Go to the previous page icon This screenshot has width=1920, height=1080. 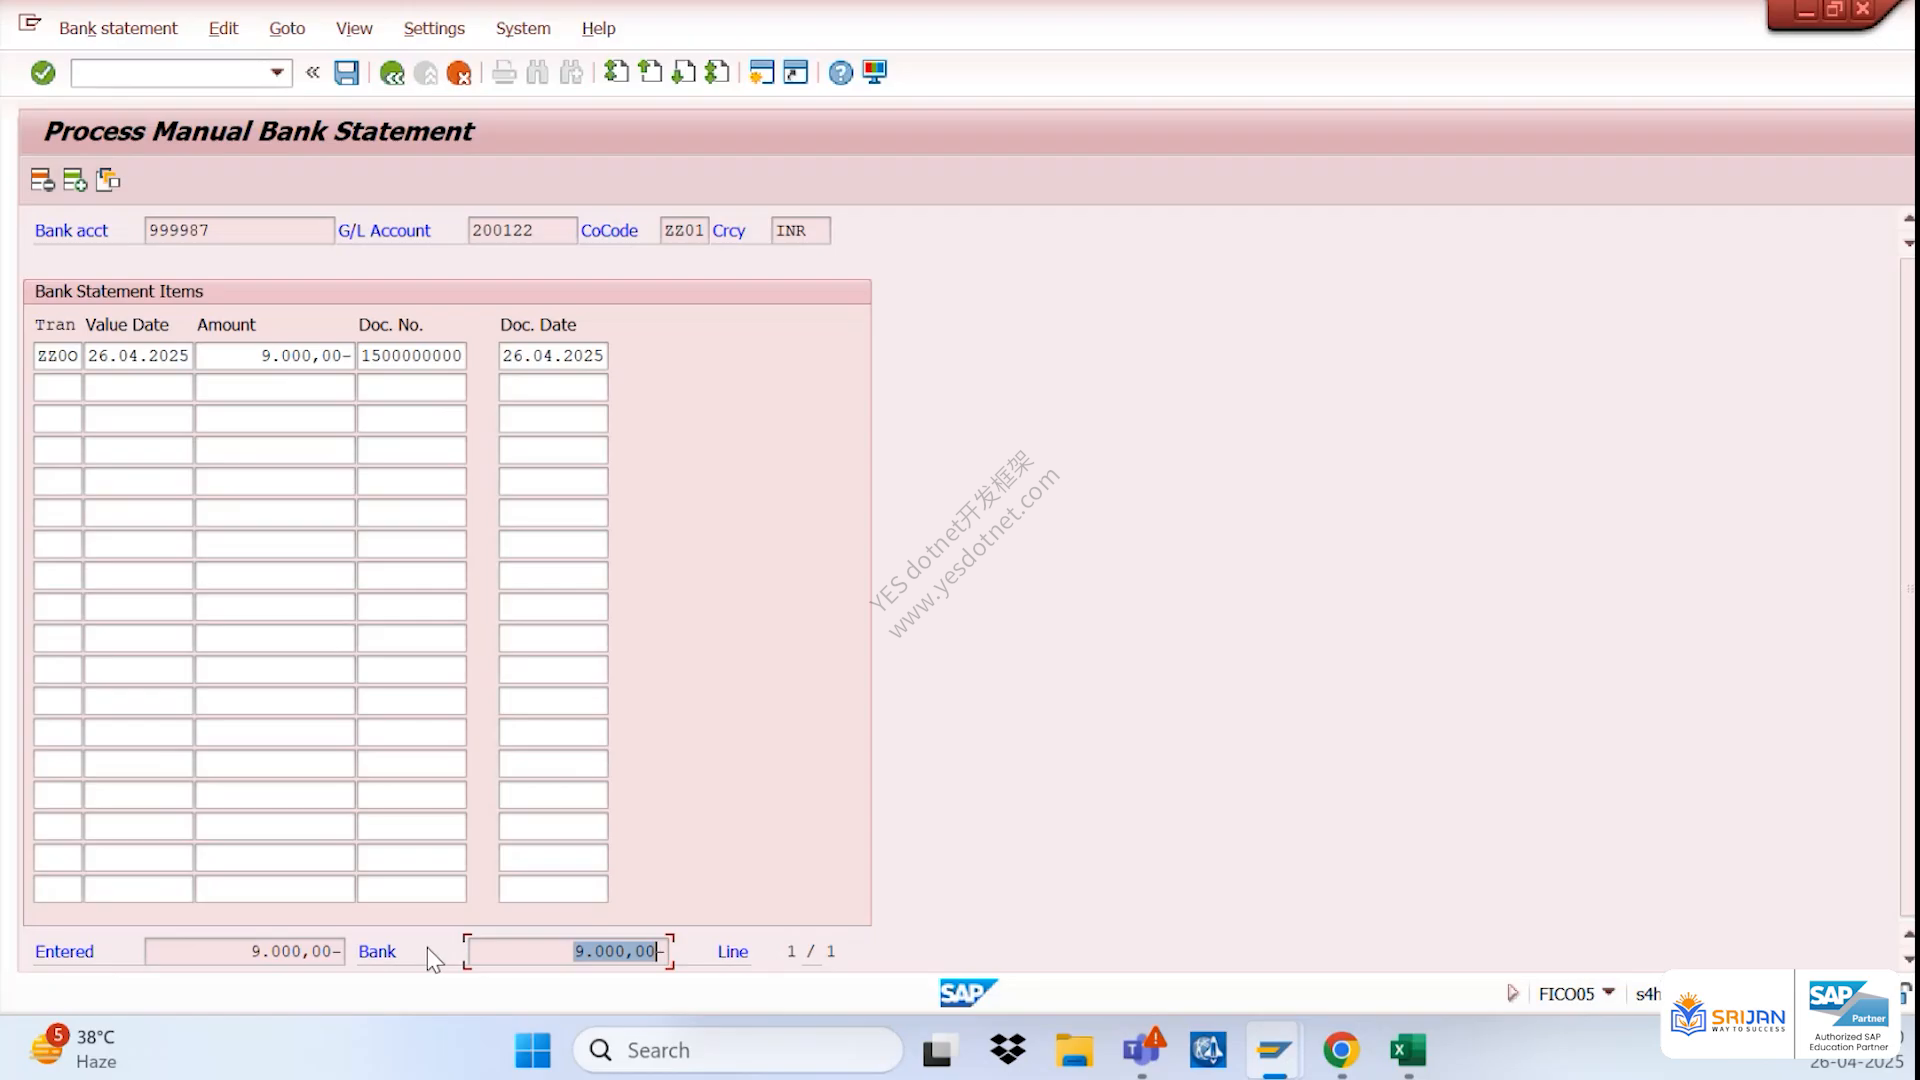pos(650,72)
